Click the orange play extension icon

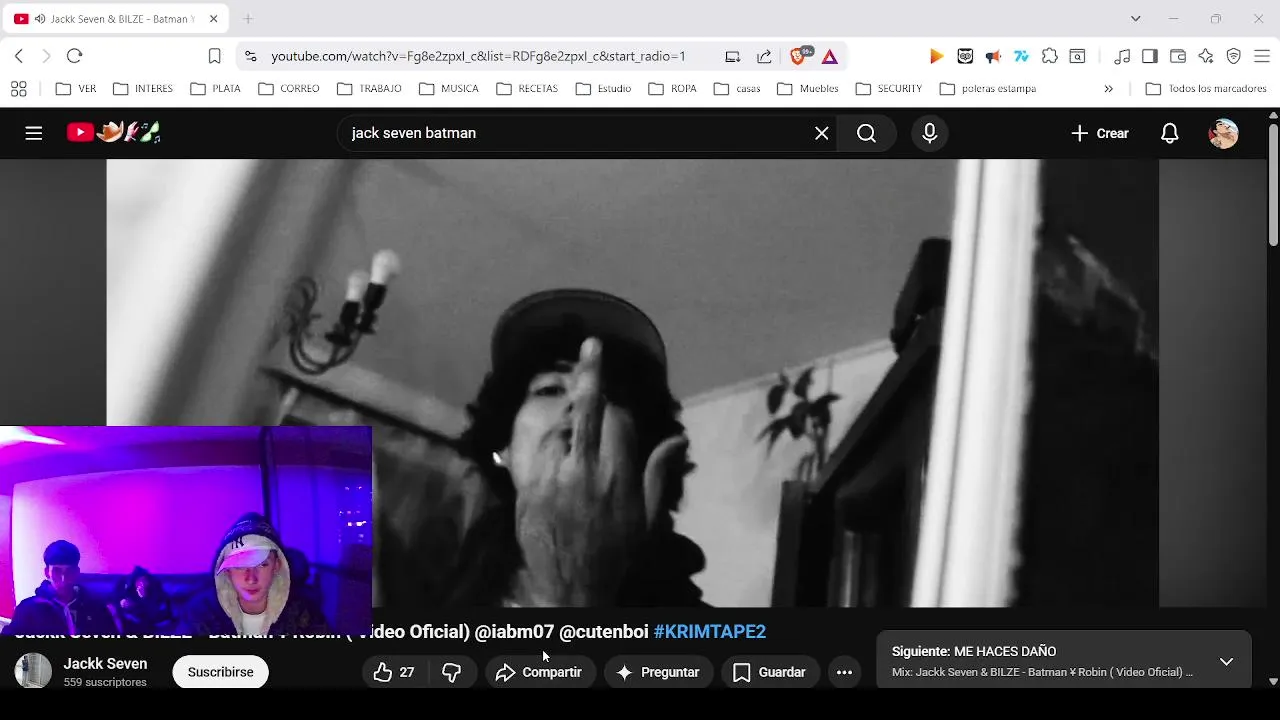(x=936, y=56)
